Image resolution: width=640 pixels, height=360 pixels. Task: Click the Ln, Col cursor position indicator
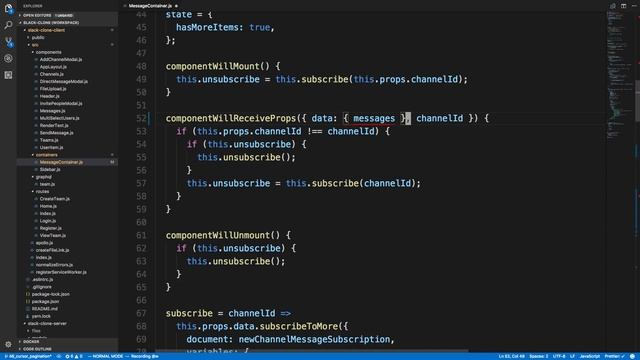(511, 356)
